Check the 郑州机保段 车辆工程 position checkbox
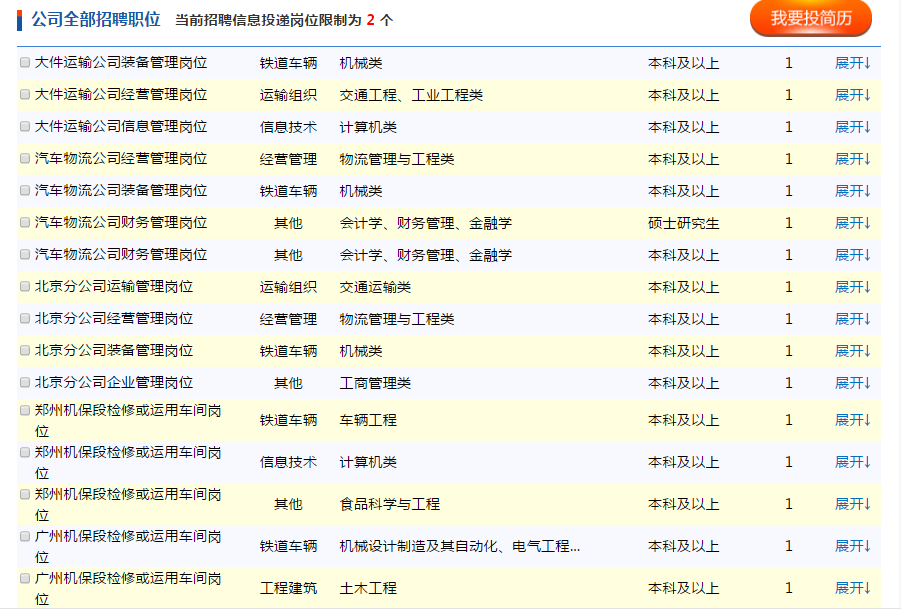The height and width of the screenshot is (610, 901). click(x=25, y=411)
